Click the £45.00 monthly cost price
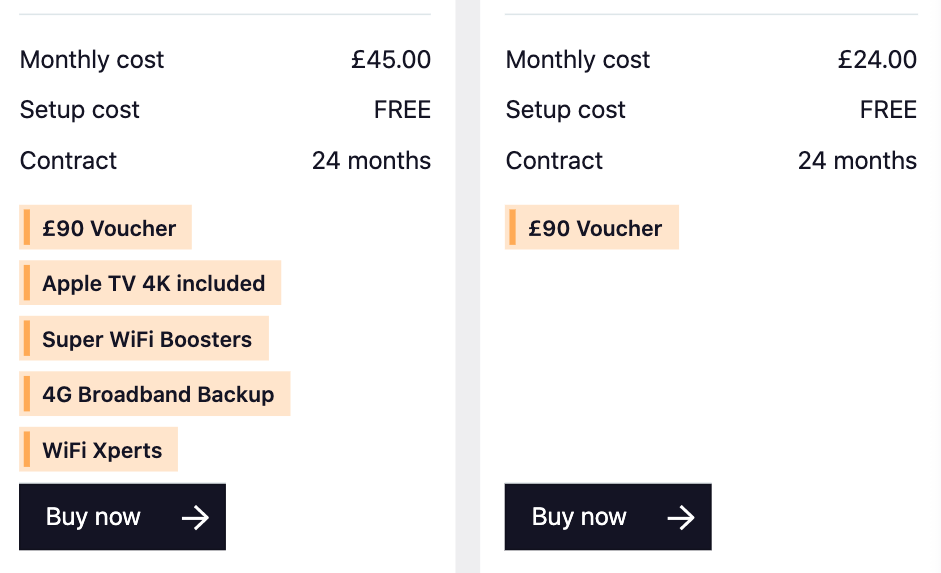The width and height of the screenshot is (941, 573). [391, 60]
